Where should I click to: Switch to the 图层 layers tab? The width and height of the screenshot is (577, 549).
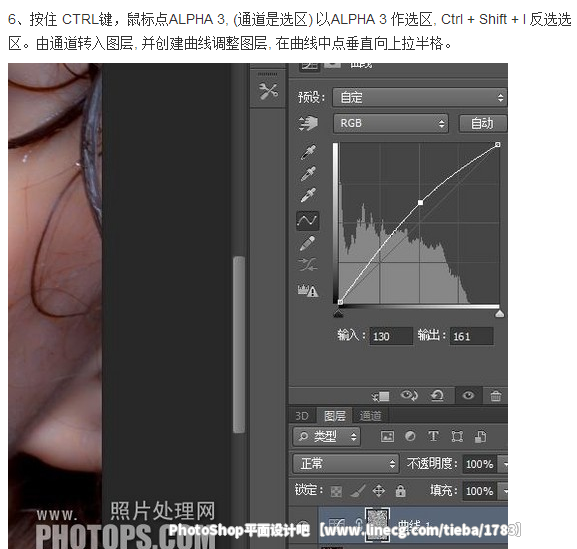[334, 416]
